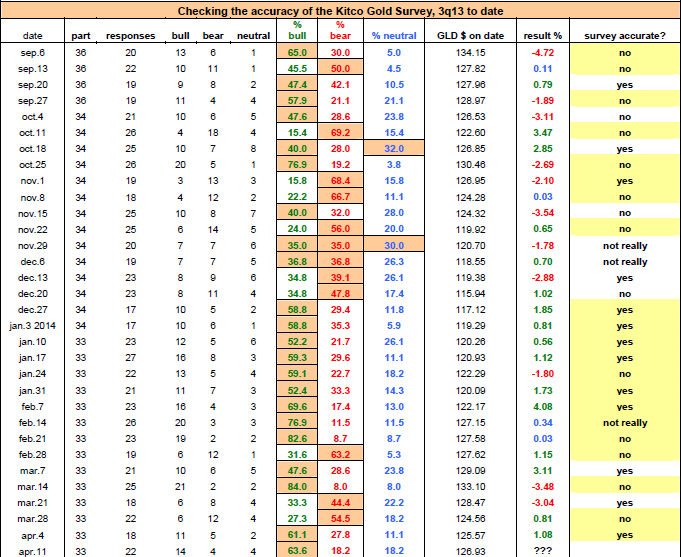Select the 63.2 % bear cell in feb.28 row
Image resolution: width=681 pixels, height=557 pixels.
pos(340,455)
